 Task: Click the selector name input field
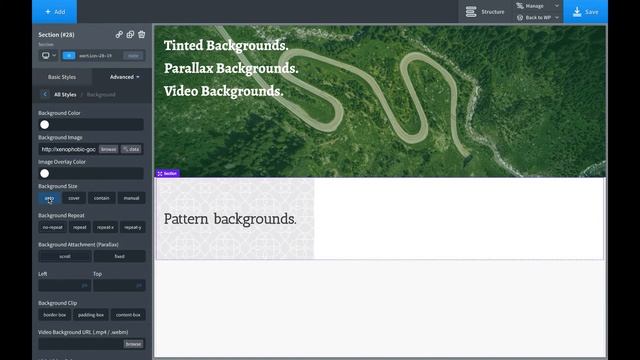tap(99, 56)
